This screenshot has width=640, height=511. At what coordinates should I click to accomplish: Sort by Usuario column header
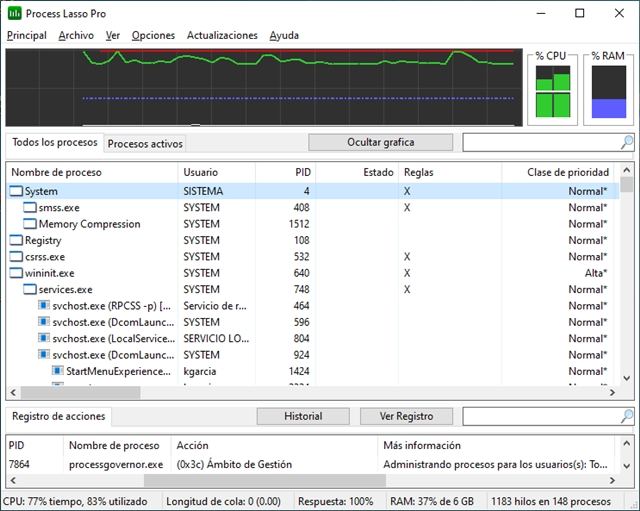(217, 172)
